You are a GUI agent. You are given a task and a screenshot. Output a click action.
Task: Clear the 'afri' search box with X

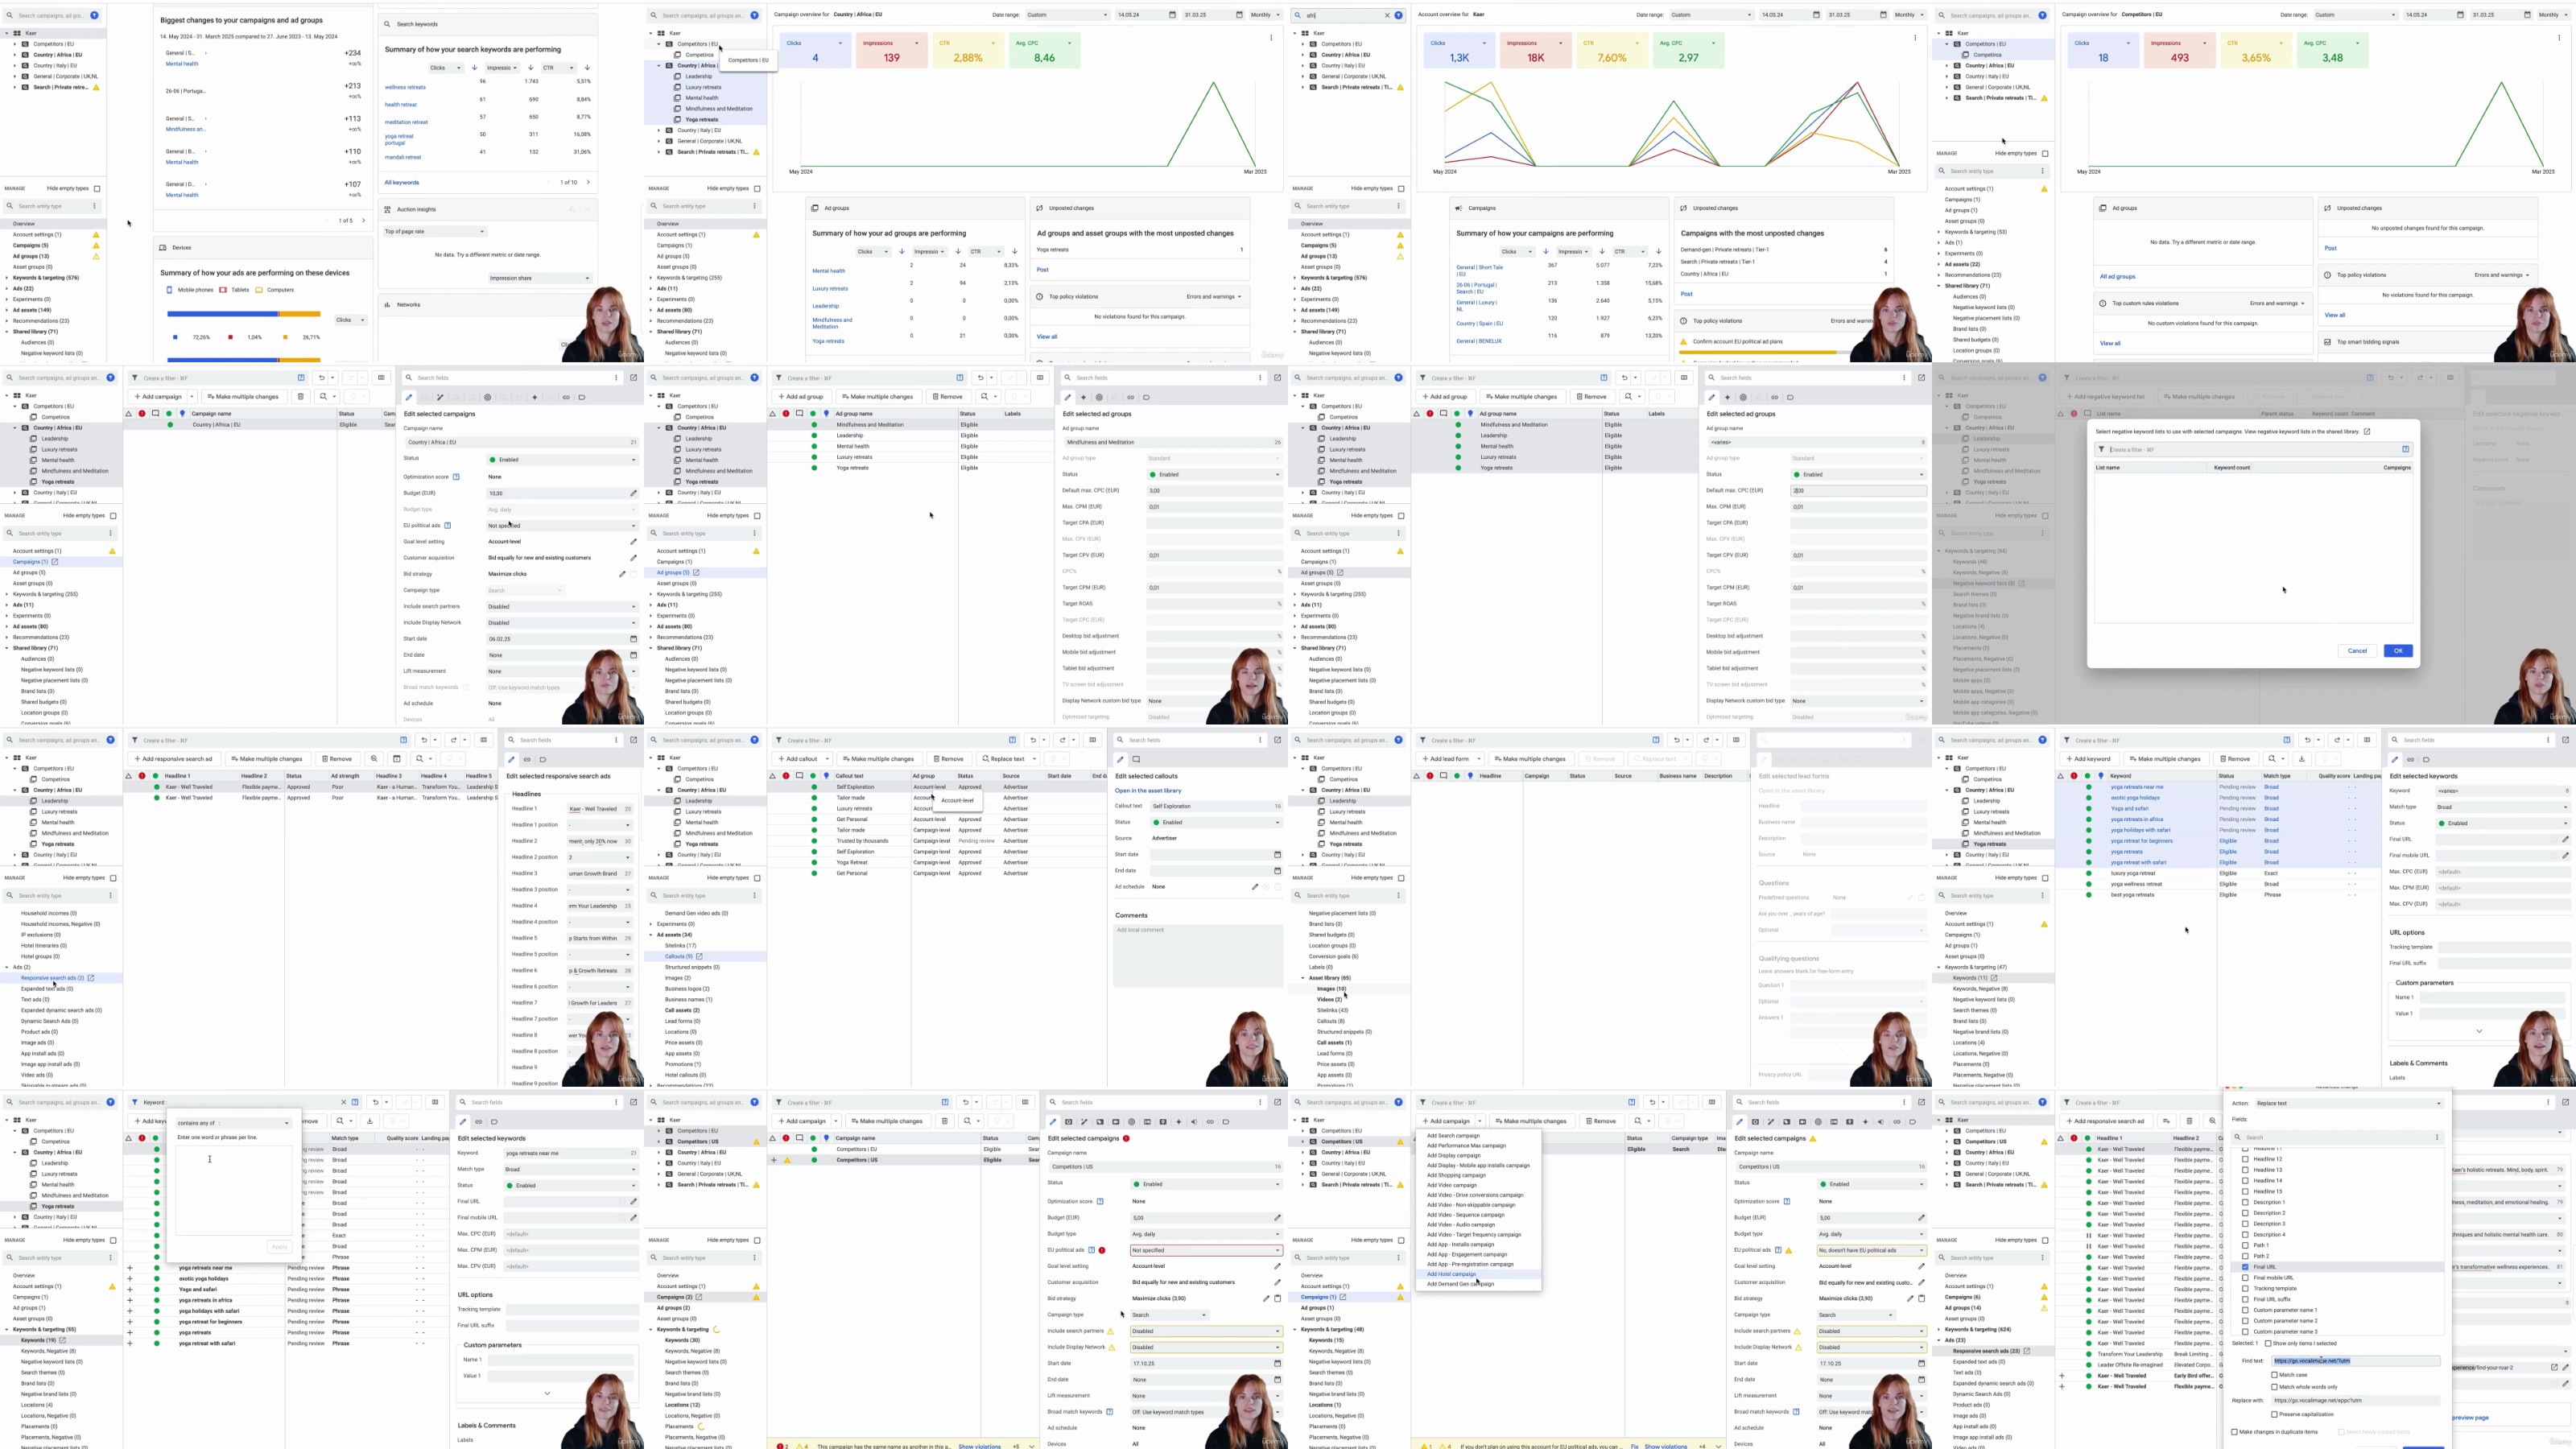(x=1387, y=15)
